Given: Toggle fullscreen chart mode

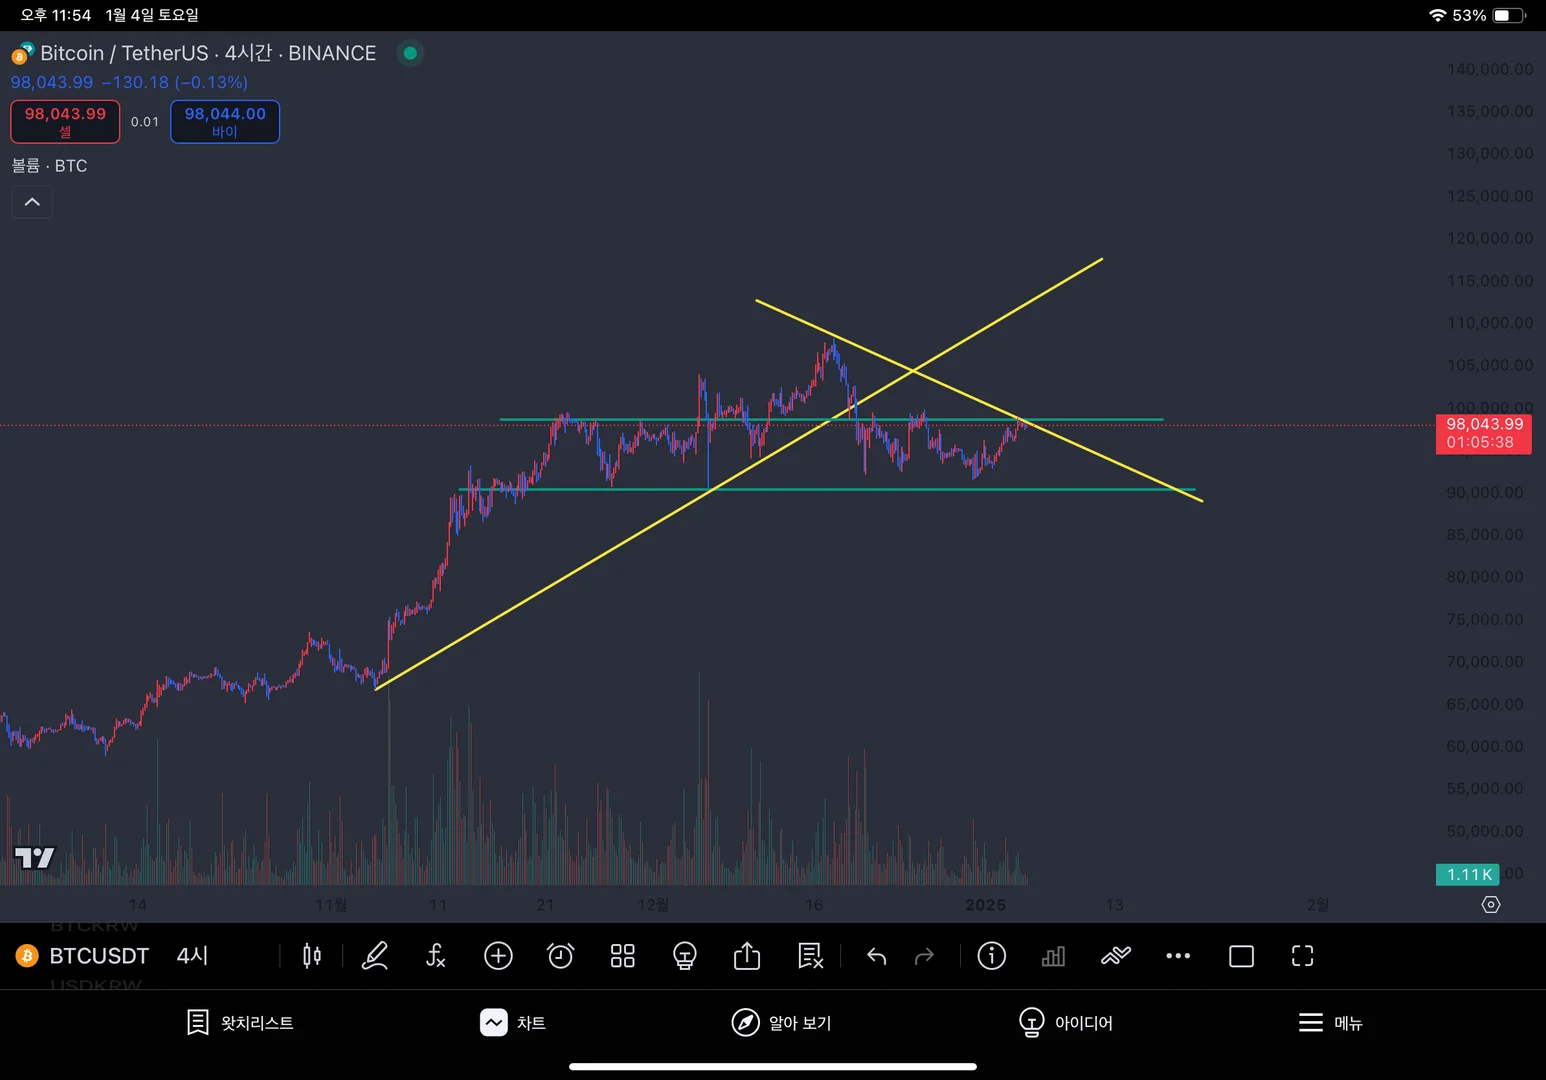Looking at the screenshot, I should click(x=1302, y=956).
